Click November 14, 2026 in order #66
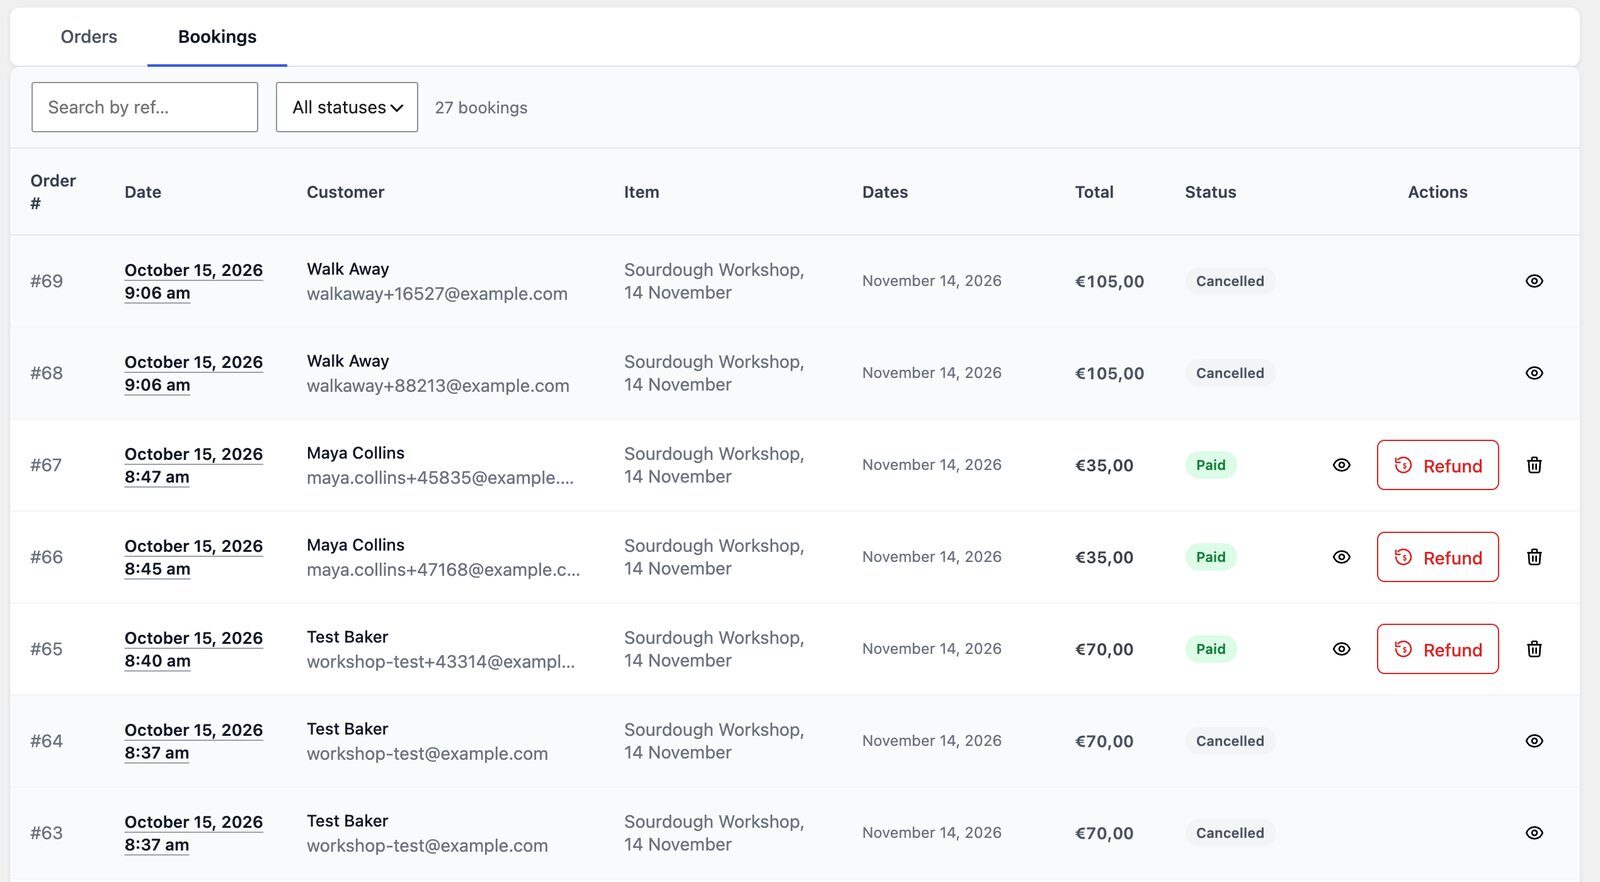 pos(932,557)
